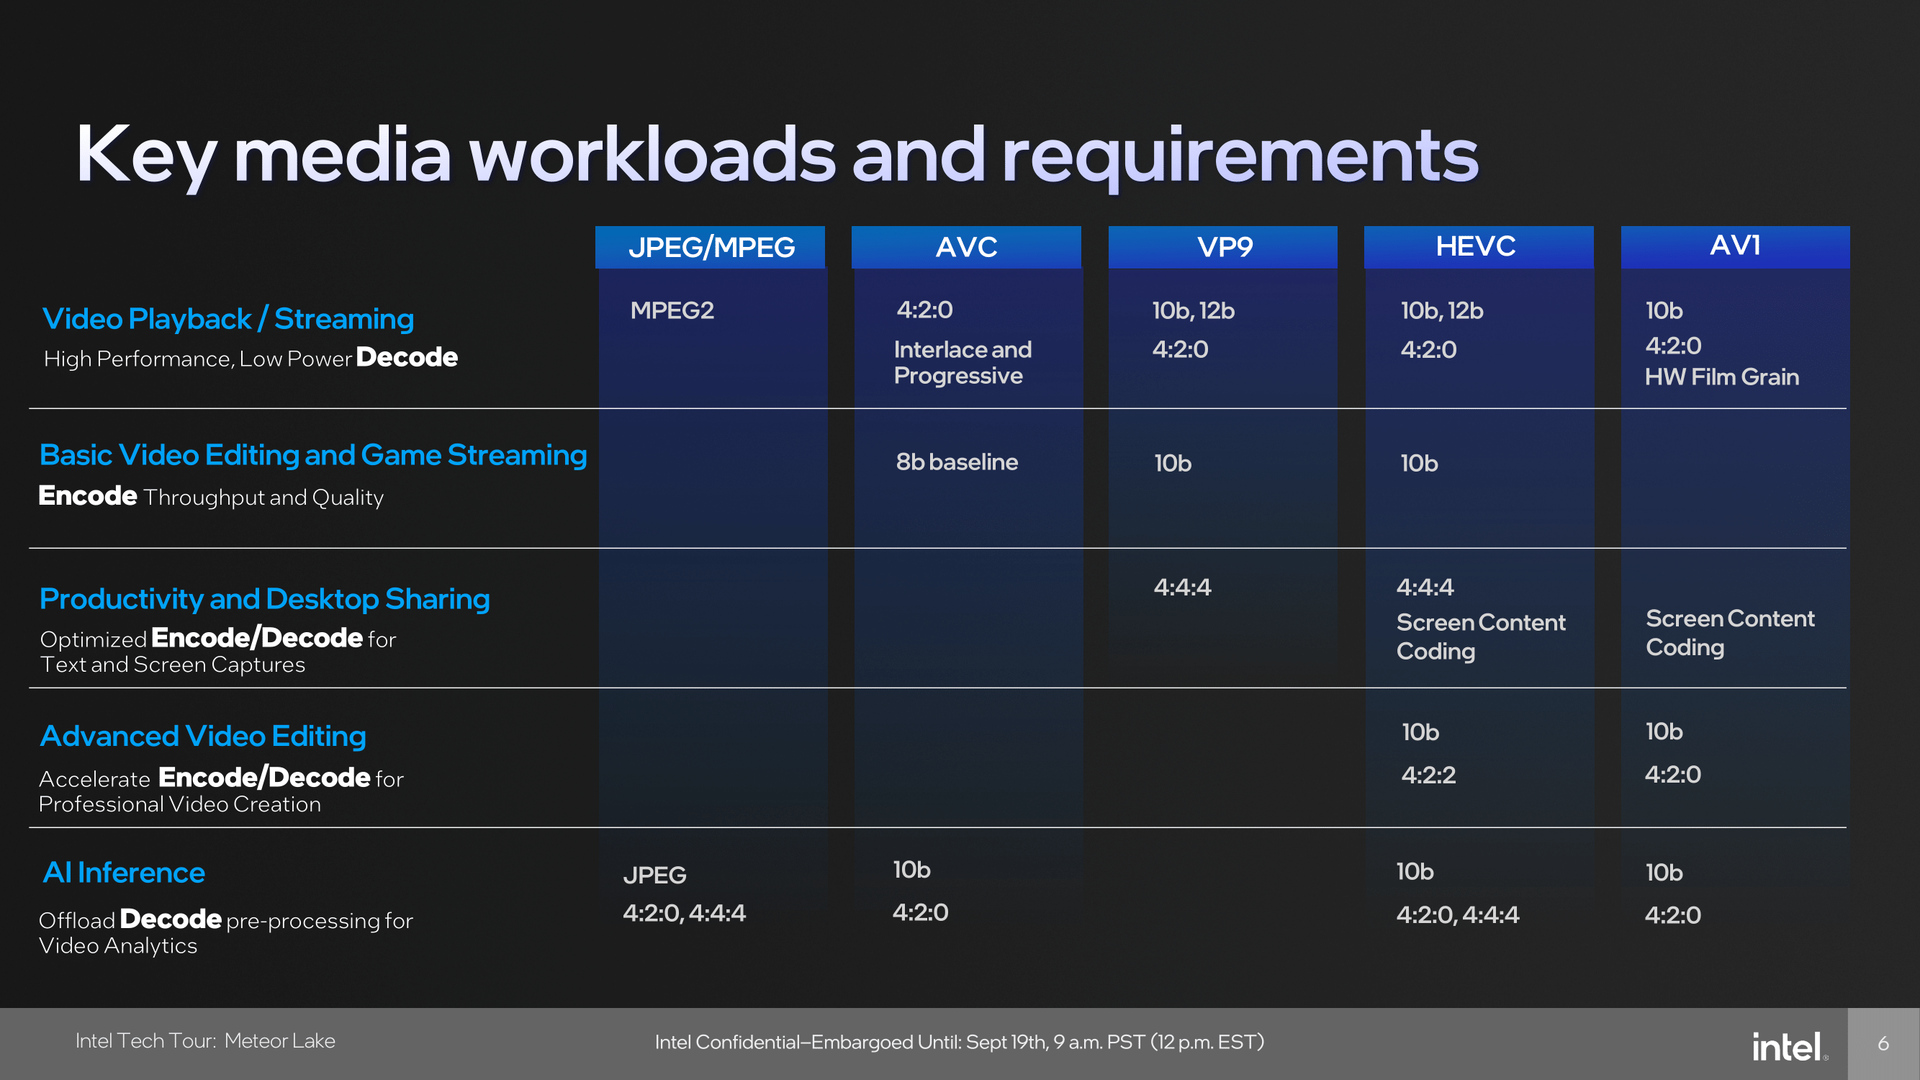Viewport: 1920px width, 1080px height.
Task: Select the 'HW Film Grain' text in AV1 column
Action: point(1721,377)
